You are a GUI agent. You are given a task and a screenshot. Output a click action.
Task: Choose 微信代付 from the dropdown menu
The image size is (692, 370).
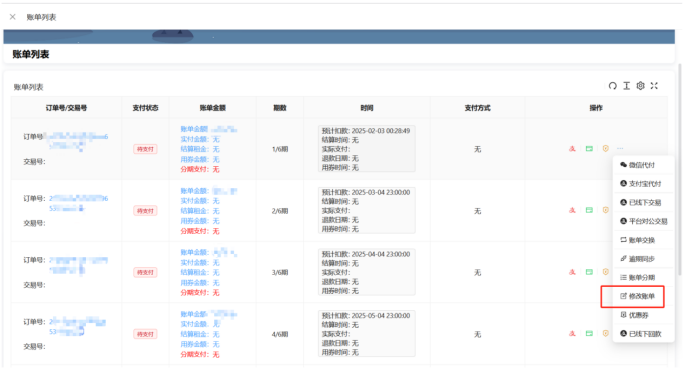pos(643,165)
